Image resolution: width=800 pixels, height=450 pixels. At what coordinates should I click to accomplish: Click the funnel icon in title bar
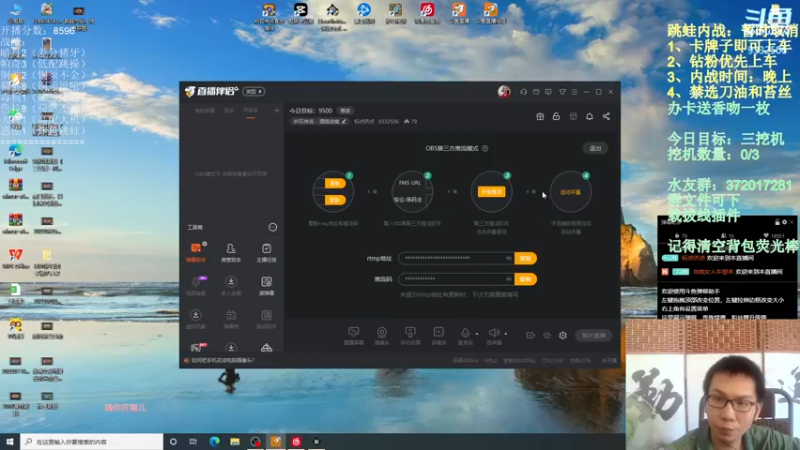click(562, 92)
